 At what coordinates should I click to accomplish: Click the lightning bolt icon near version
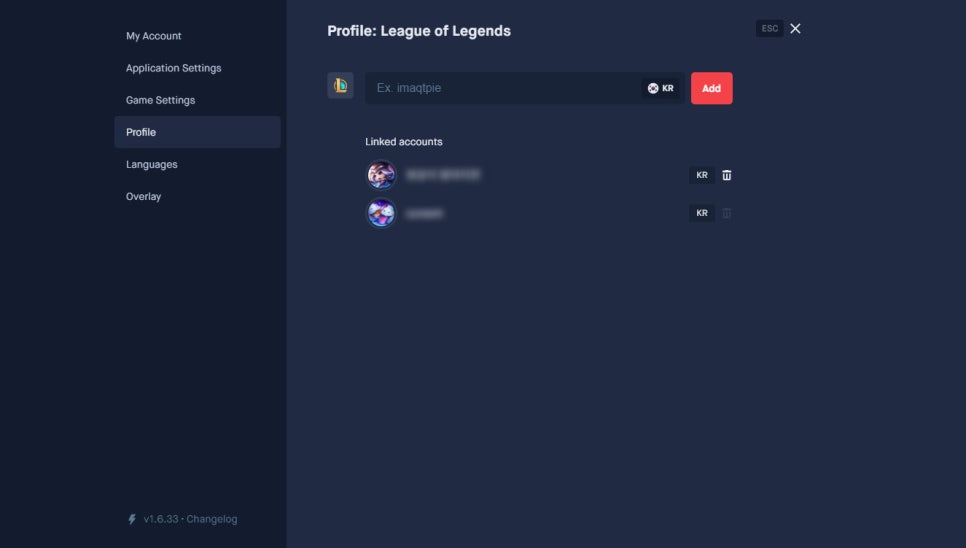[132, 519]
